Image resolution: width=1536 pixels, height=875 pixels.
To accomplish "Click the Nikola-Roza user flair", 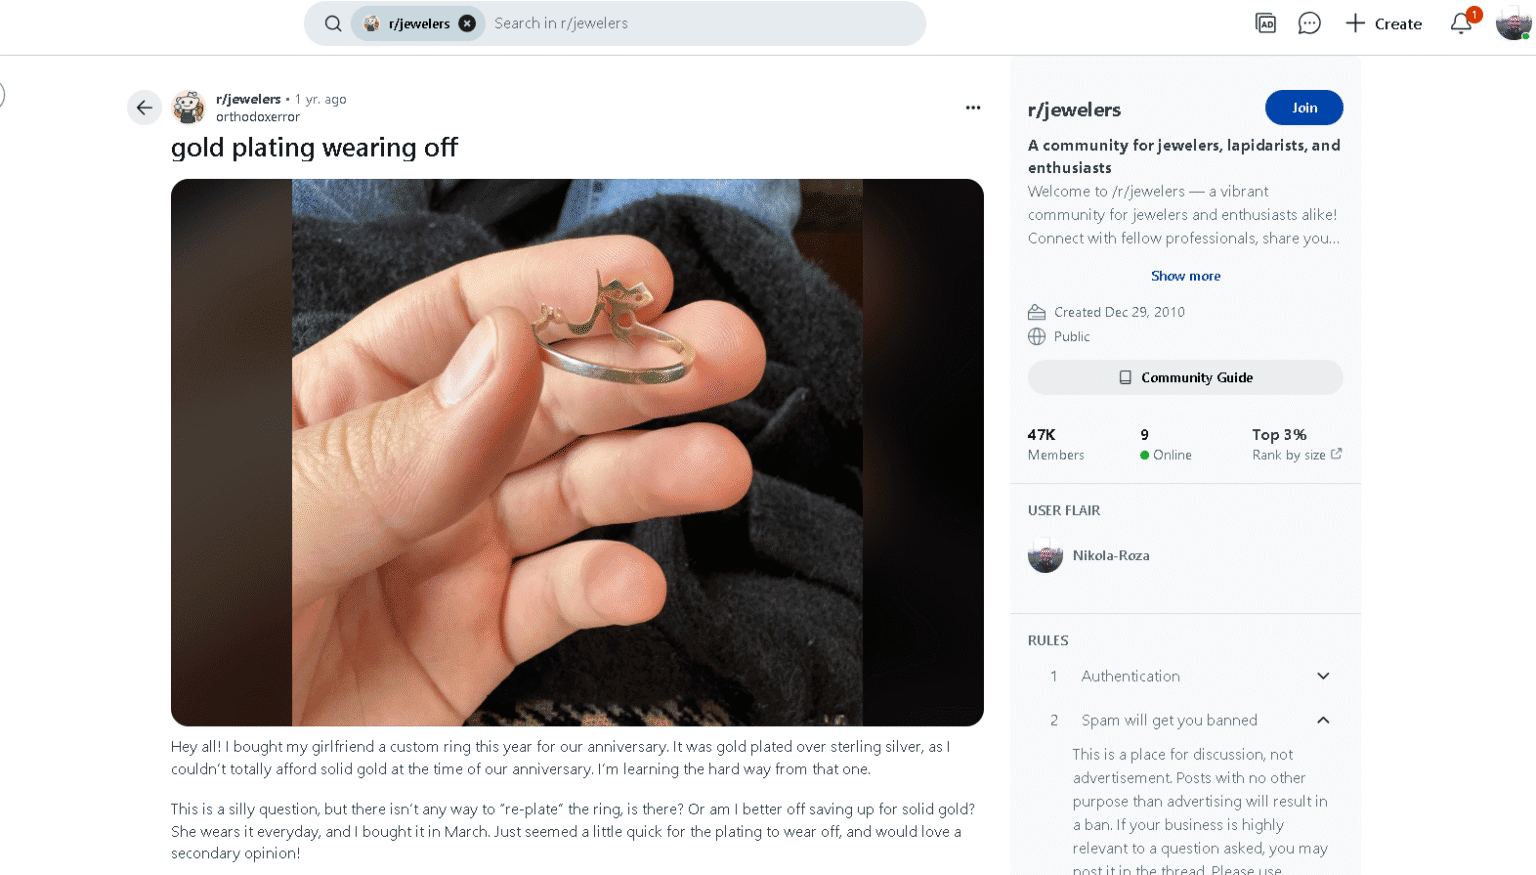I will (x=1110, y=556).
